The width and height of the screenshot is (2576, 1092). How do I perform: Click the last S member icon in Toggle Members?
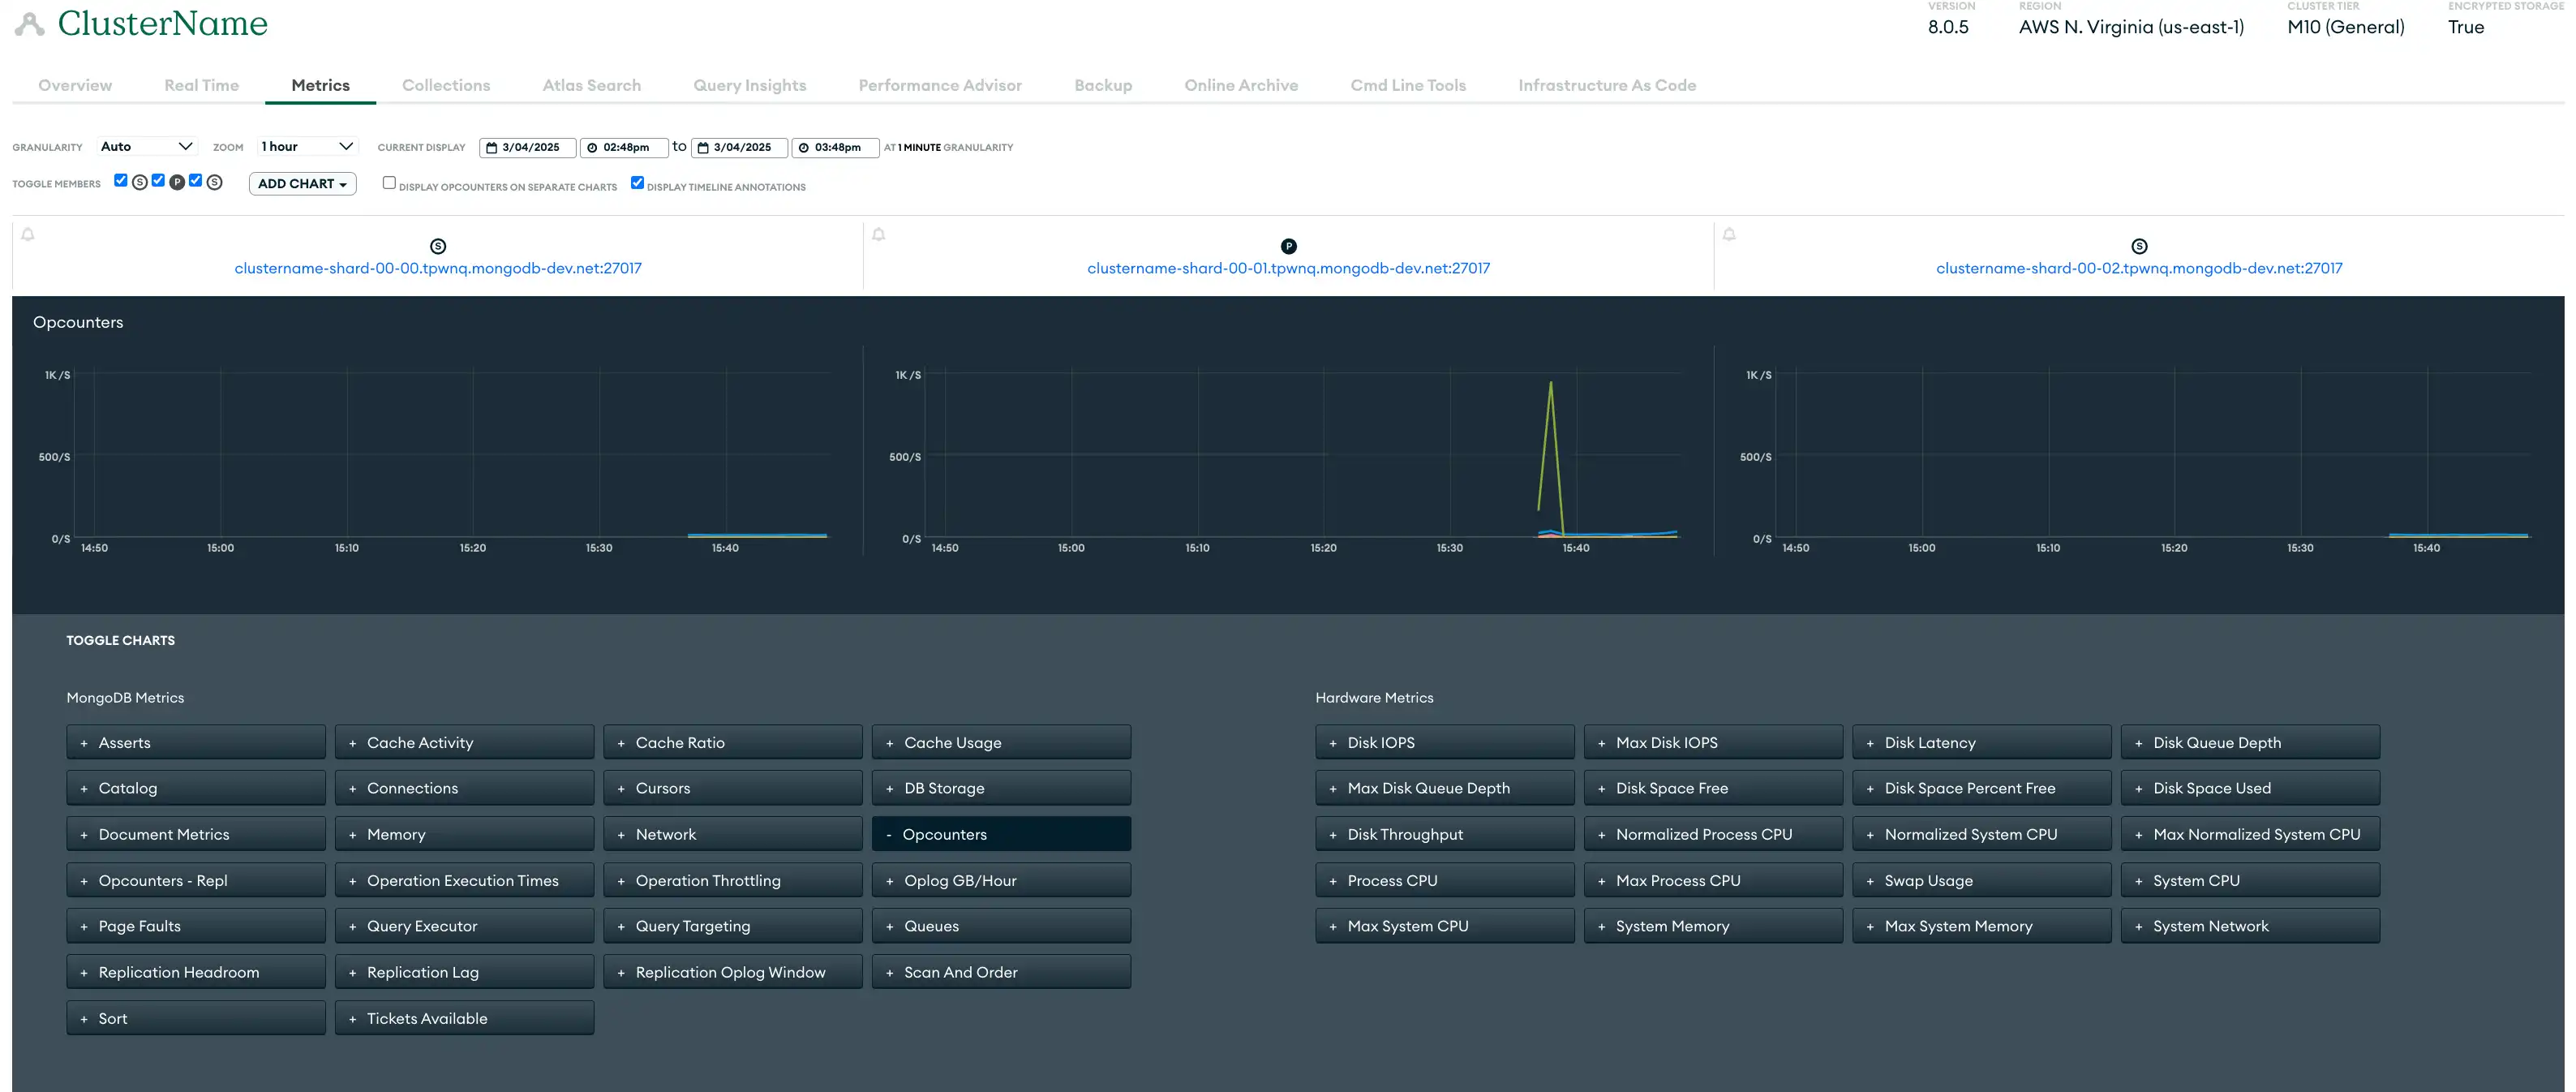pyautogui.click(x=214, y=182)
